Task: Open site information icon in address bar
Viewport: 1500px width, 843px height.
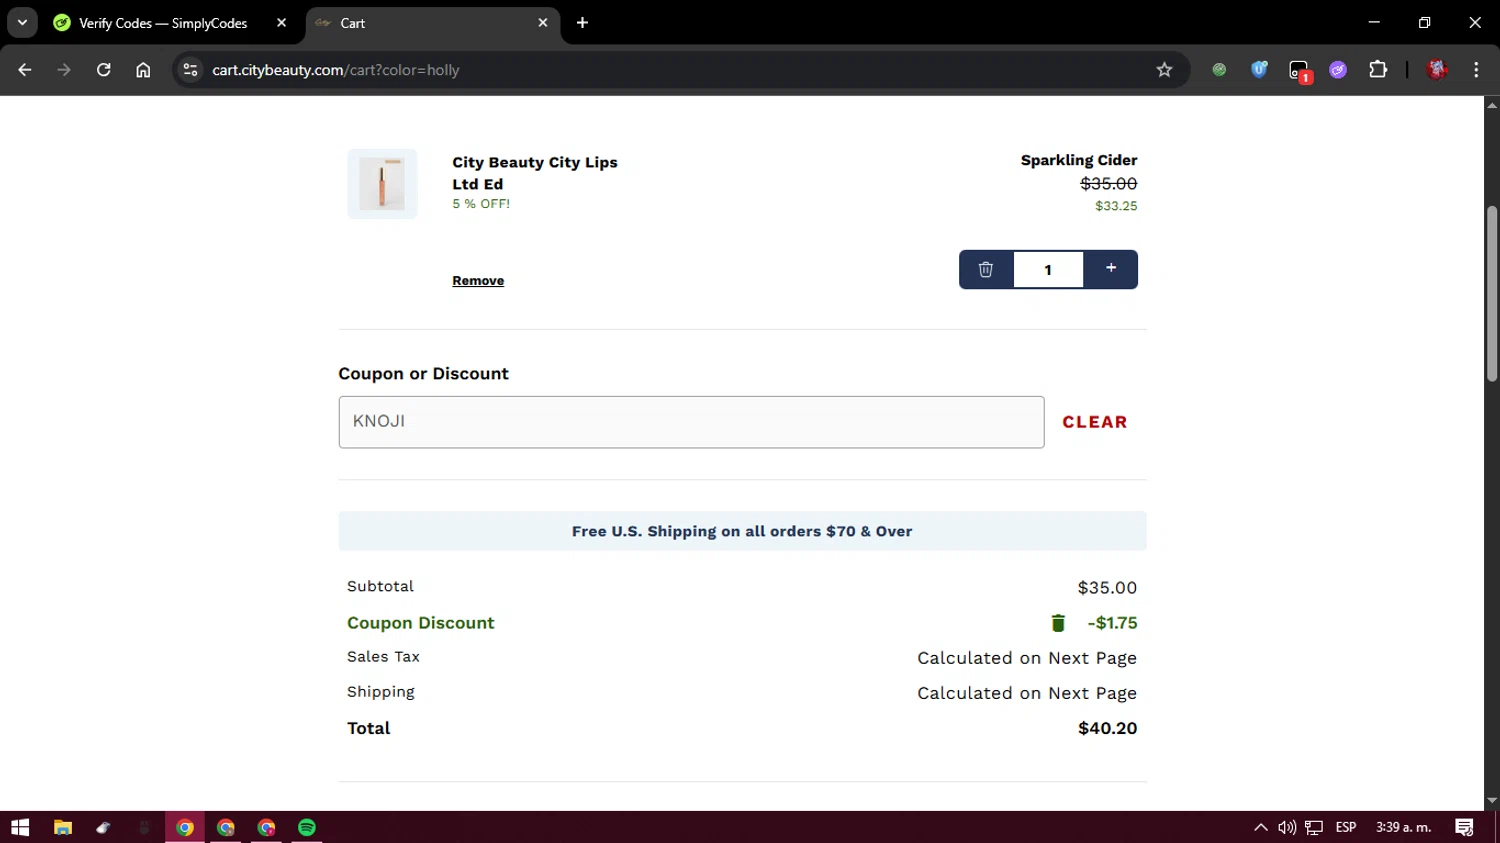Action: (191, 70)
